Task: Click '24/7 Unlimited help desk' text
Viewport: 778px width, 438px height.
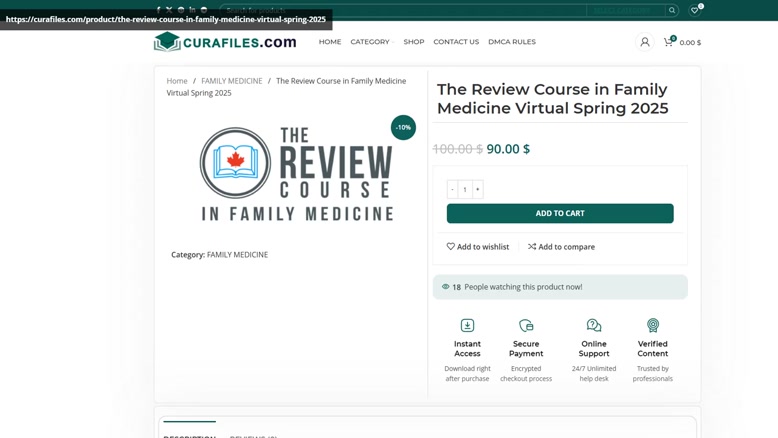Action: click(x=593, y=374)
